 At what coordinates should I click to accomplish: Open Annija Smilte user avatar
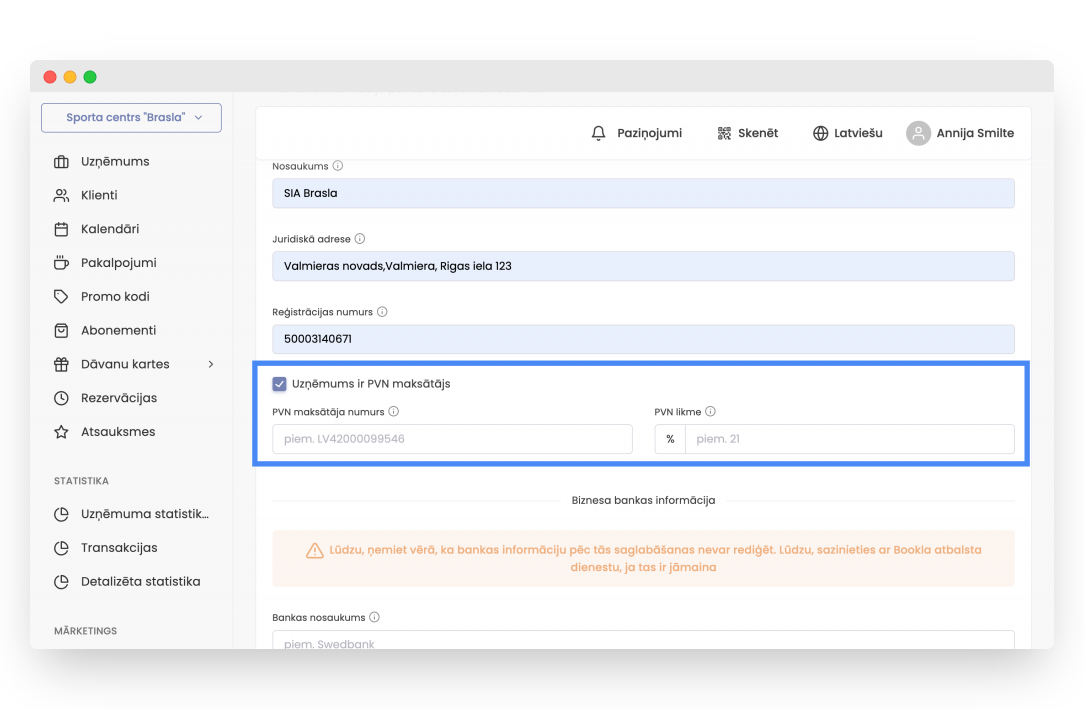pos(918,133)
